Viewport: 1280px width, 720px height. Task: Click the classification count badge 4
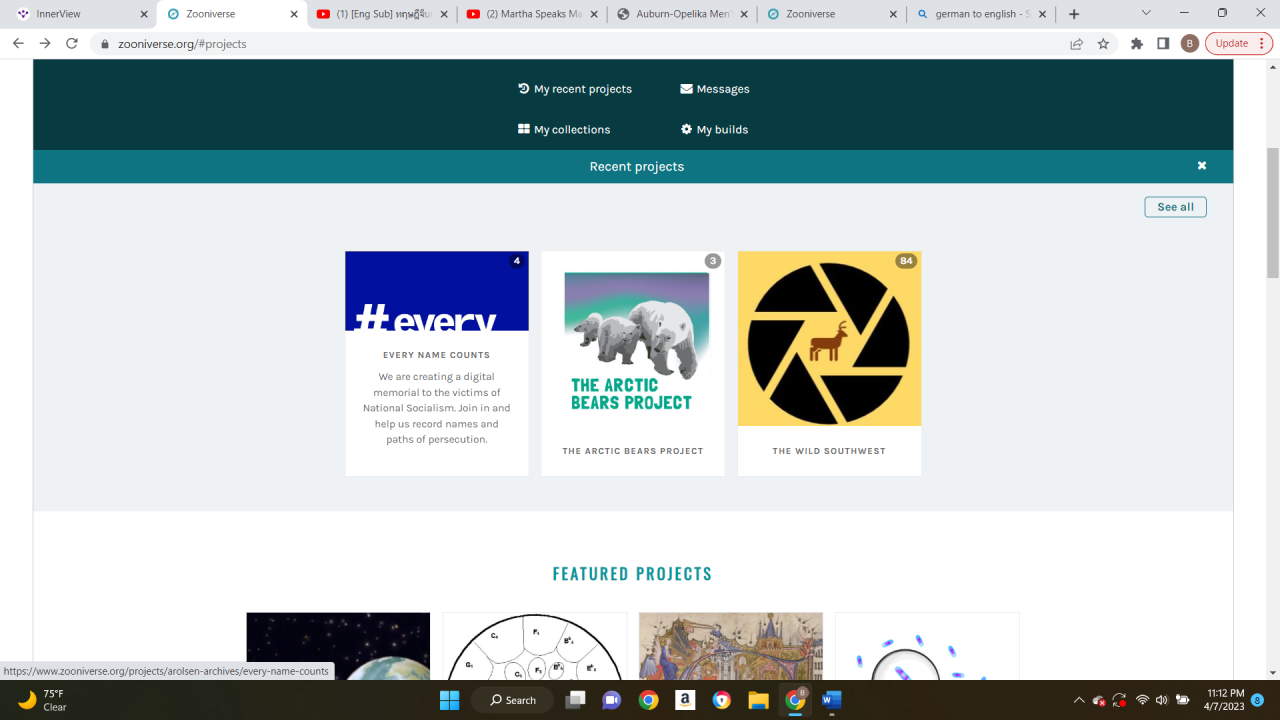(x=516, y=261)
